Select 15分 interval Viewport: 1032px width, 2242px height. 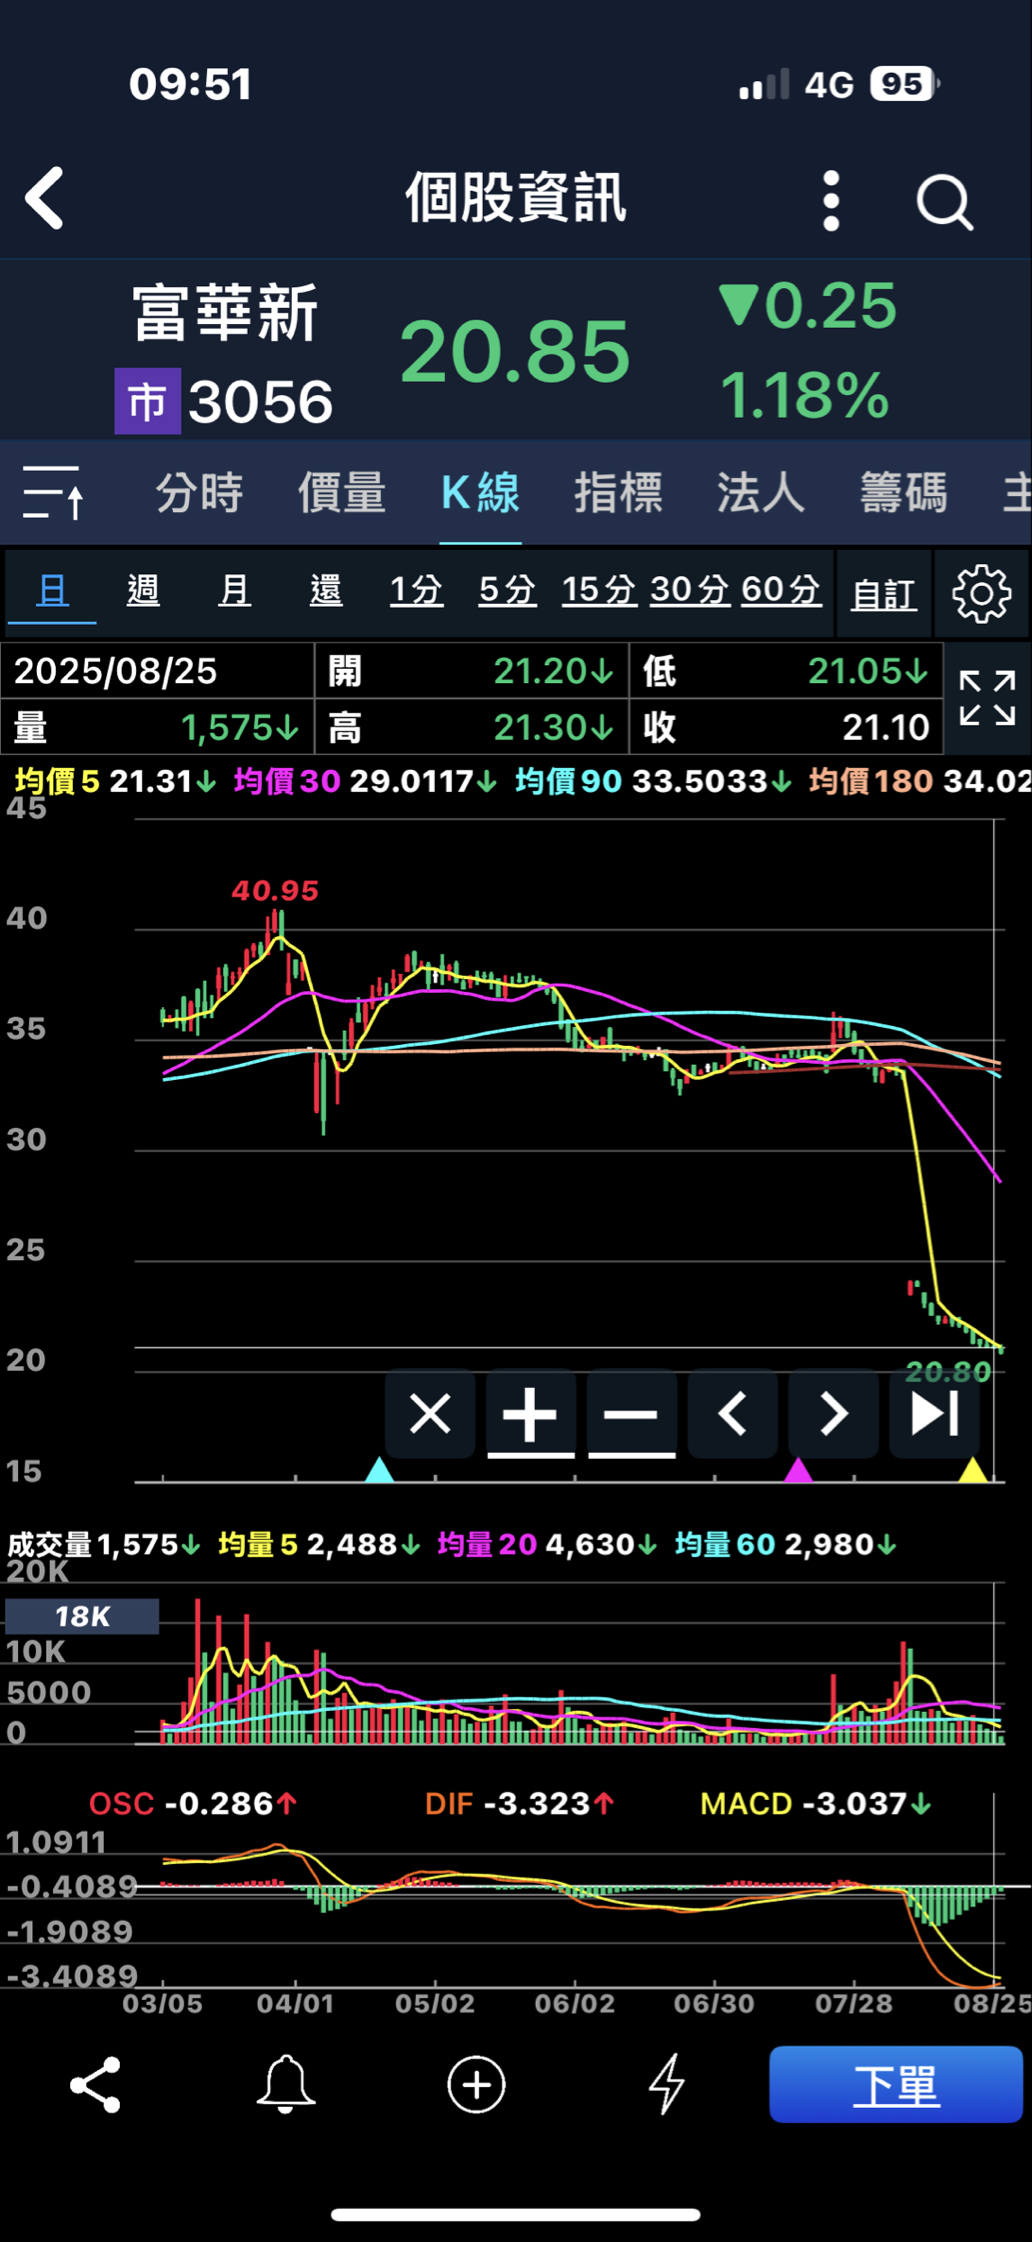pos(598,590)
